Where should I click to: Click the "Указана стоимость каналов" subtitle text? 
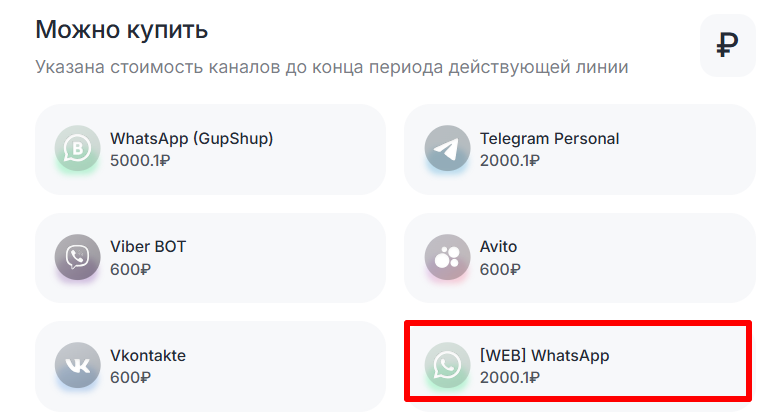(331, 67)
